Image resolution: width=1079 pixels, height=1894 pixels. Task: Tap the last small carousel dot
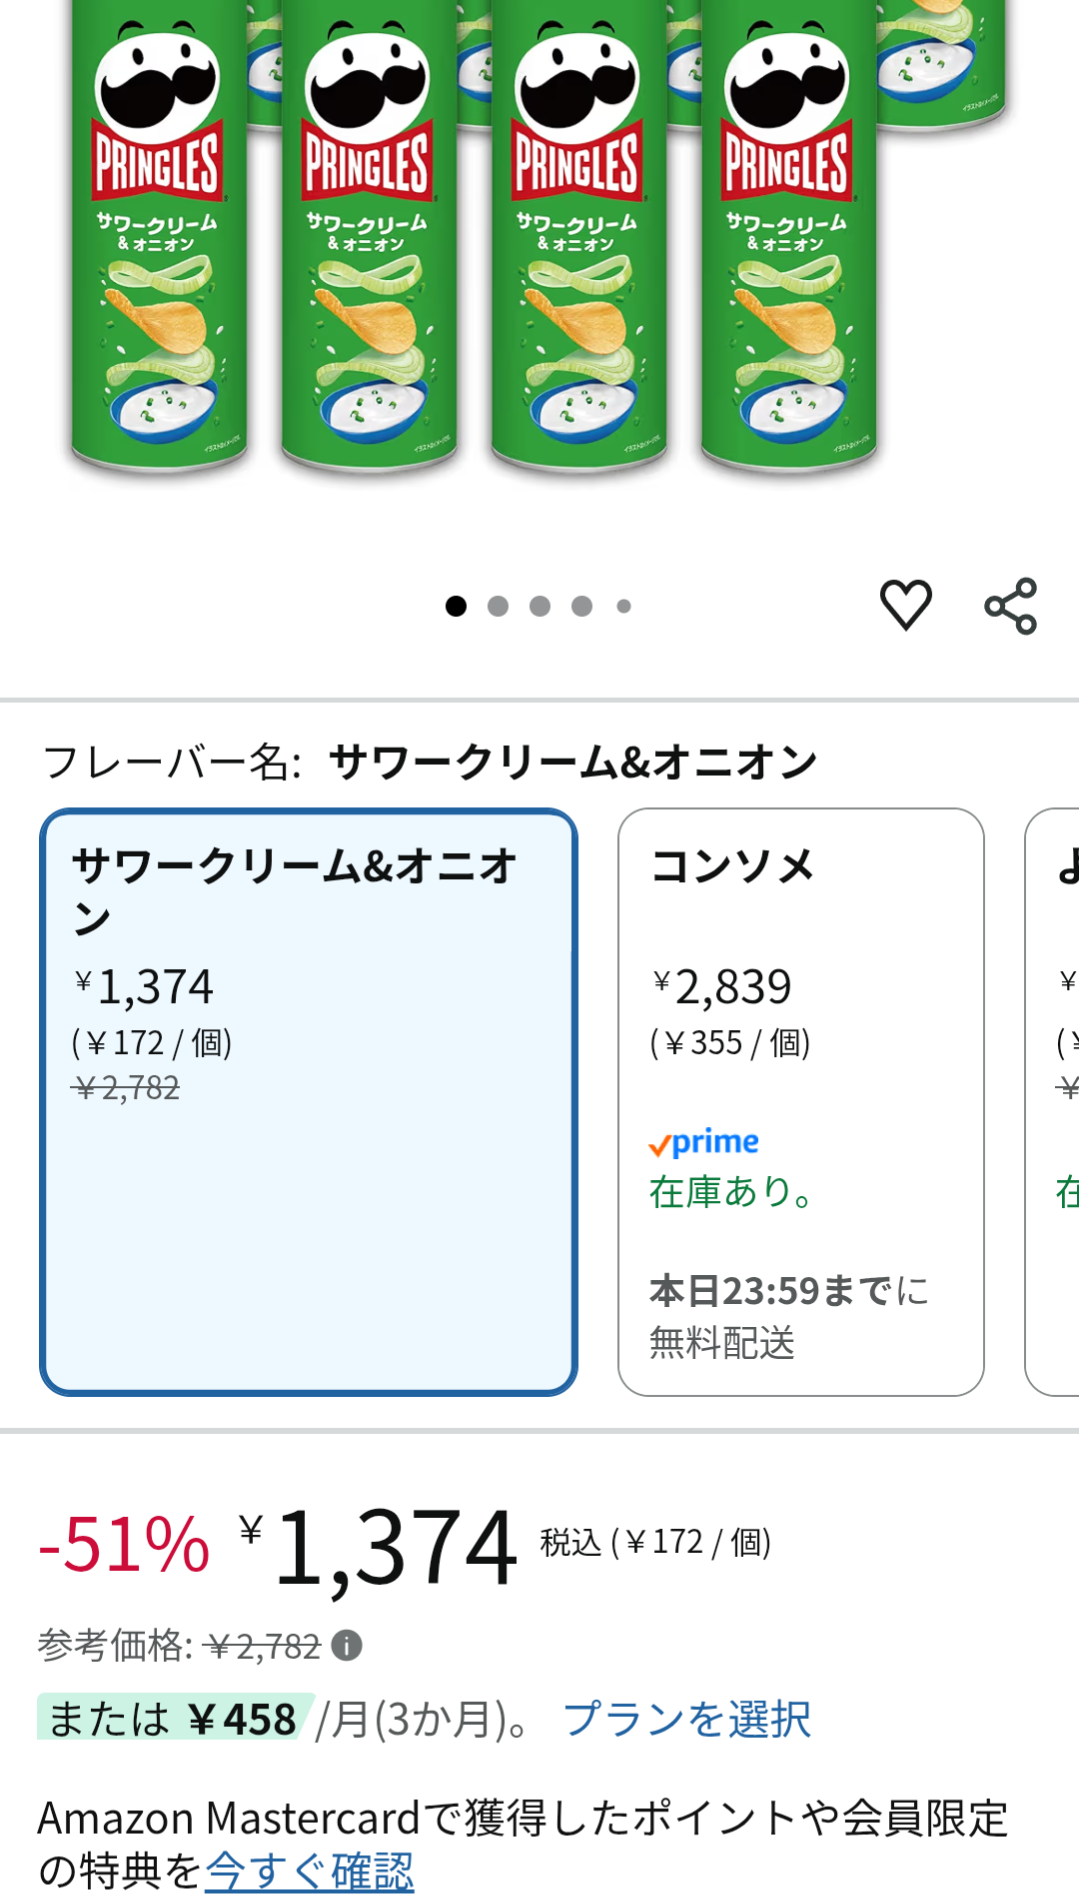point(624,606)
